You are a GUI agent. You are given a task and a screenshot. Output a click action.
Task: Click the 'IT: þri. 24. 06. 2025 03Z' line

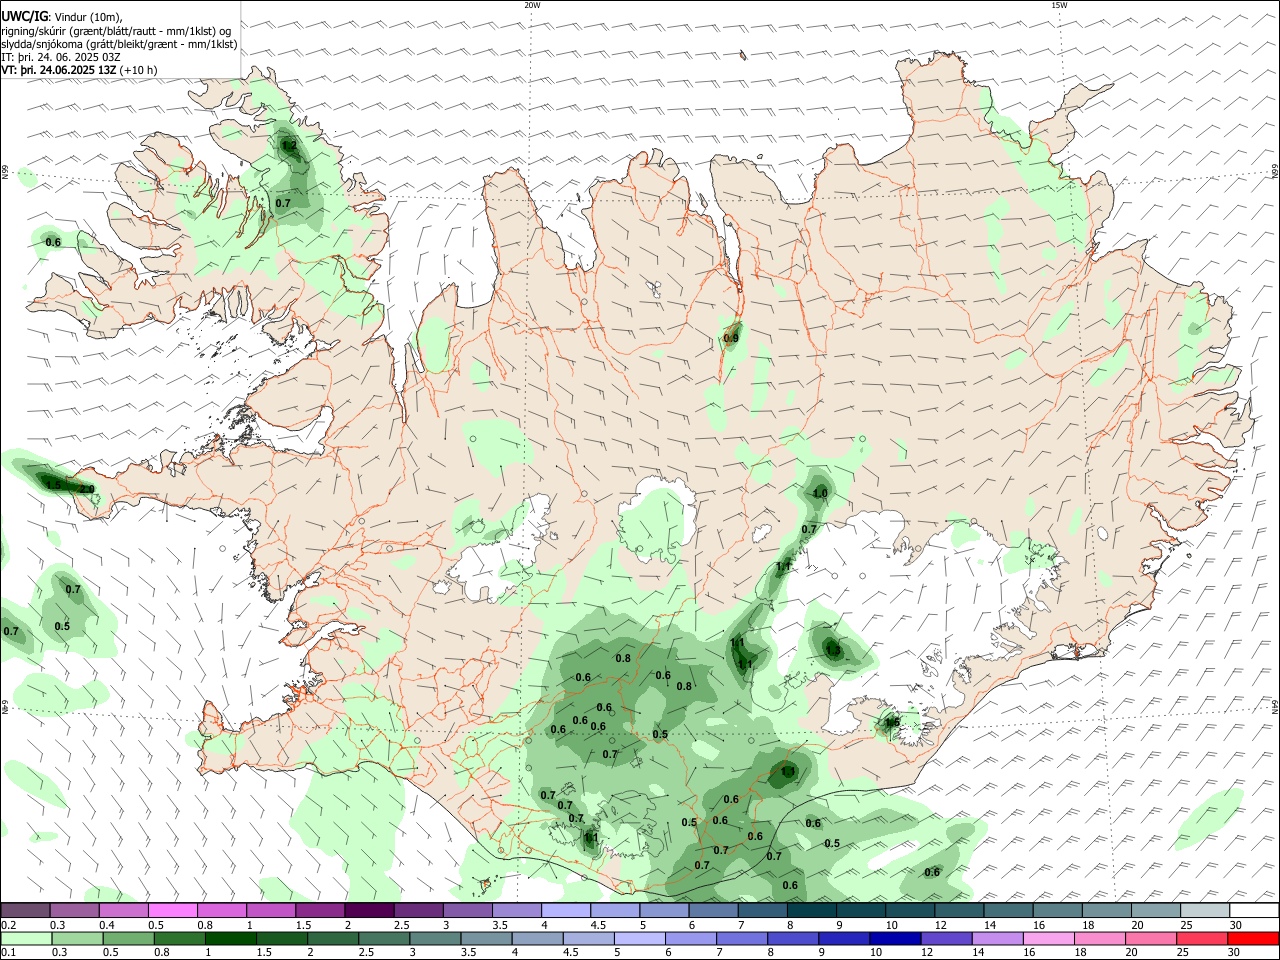pos(61,57)
